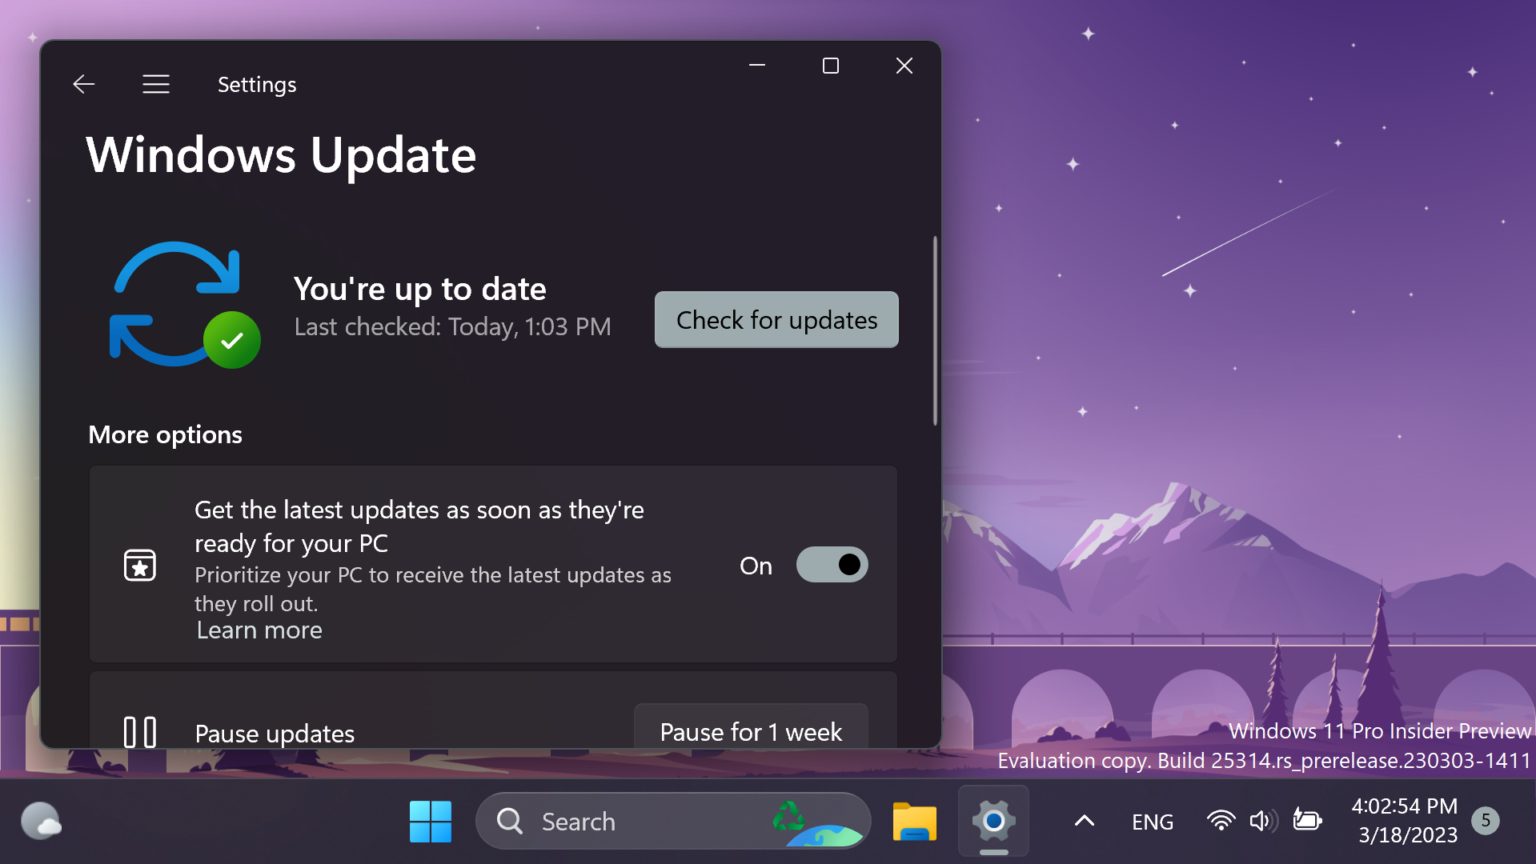The width and height of the screenshot is (1536, 864).
Task: Click the Settings gear taskbar icon
Action: [x=993, y=821]
